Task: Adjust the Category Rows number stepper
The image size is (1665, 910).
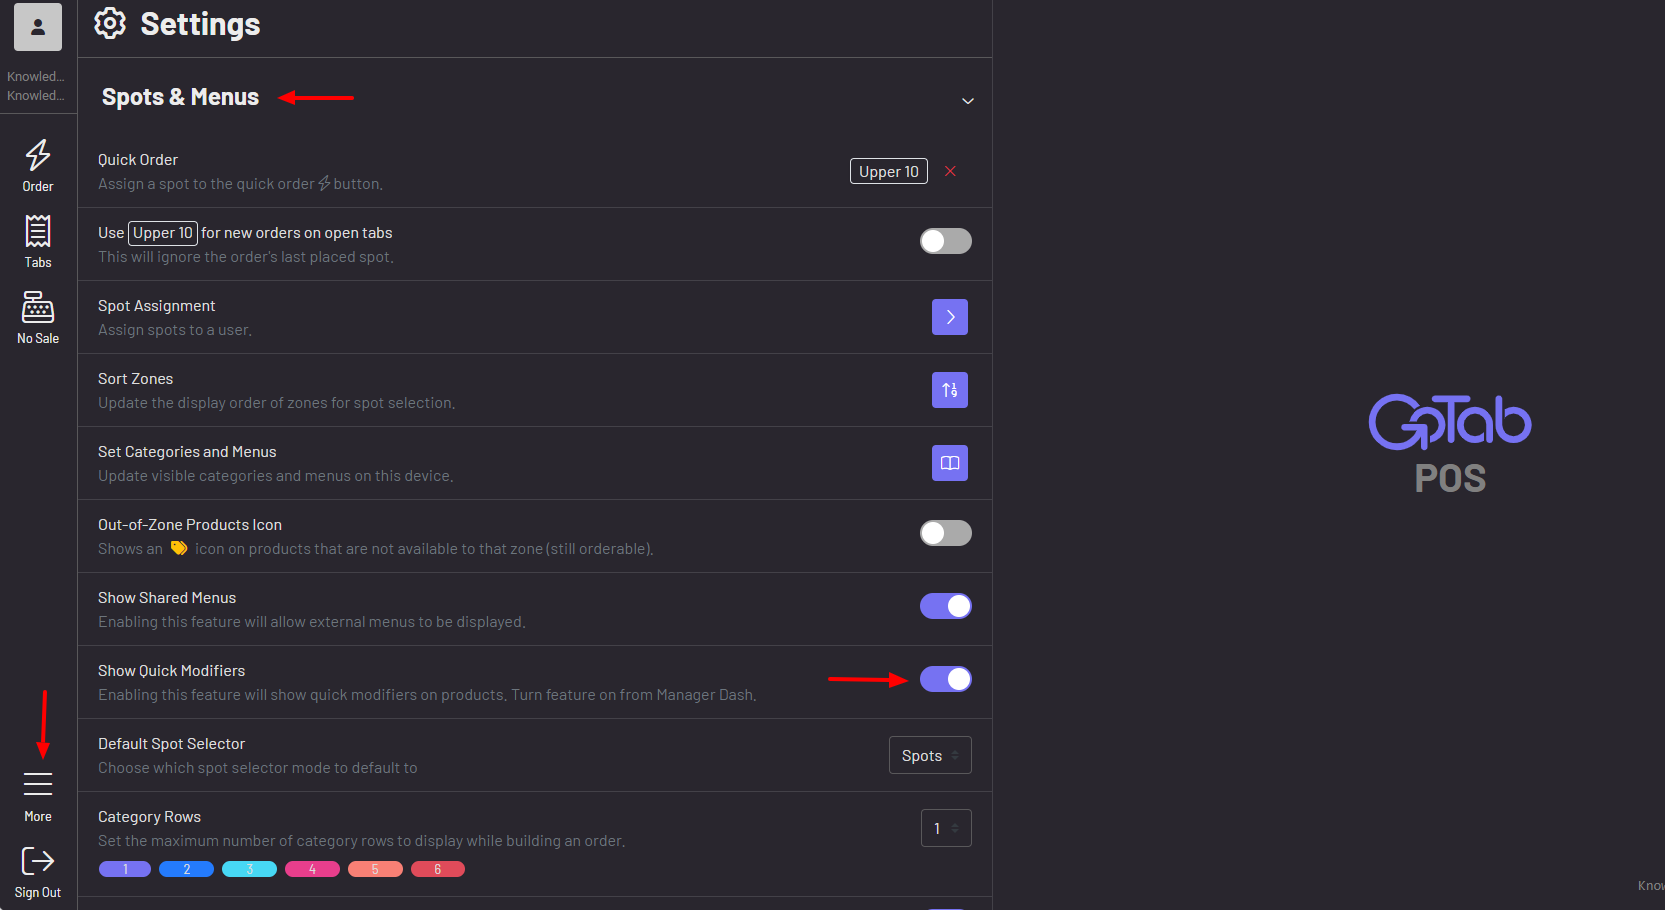Action: (945, 828)
